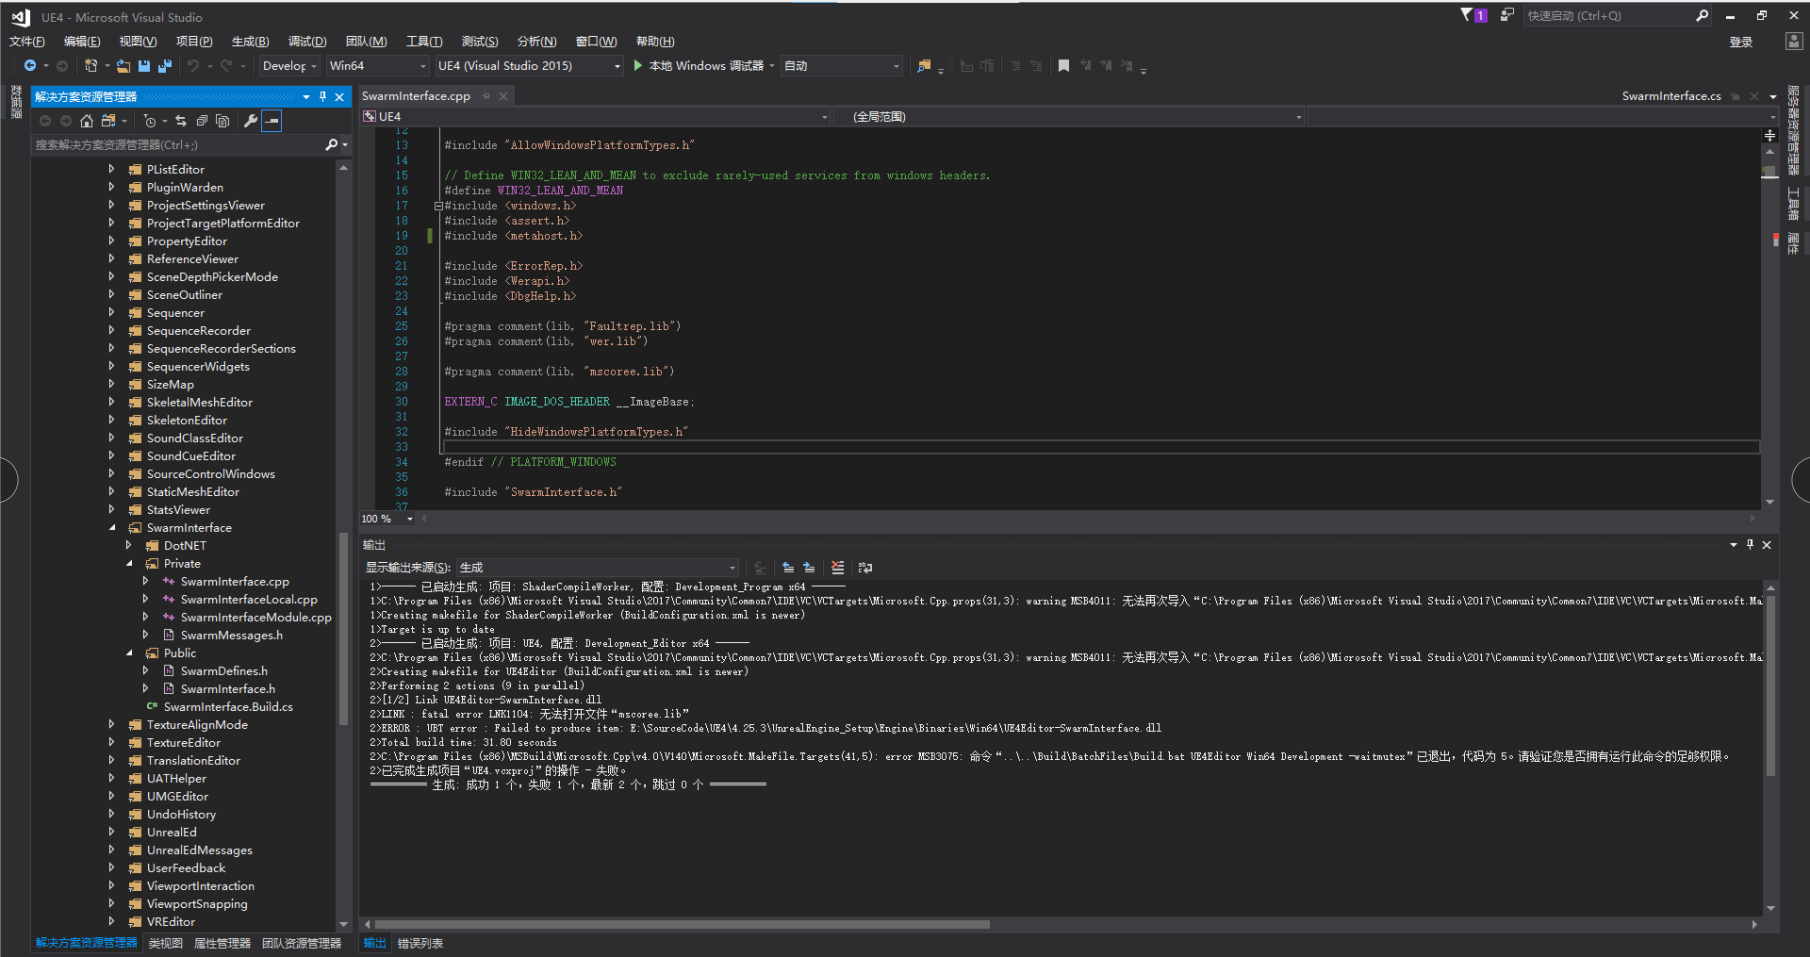Screen dimensions: 1810x957
Task: Click the user account icon beside 登录
Action: coord(1793,41)
